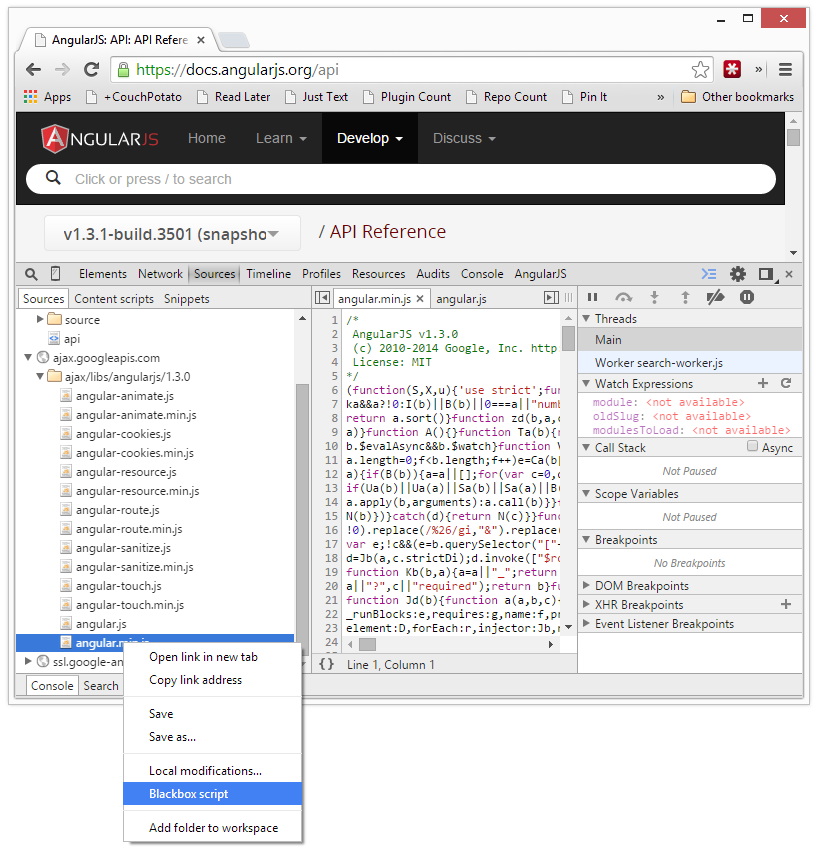Refresh watch expressions icon
Image resolution: width=817 pixels, height=850 pixels.
coord(786,383)
